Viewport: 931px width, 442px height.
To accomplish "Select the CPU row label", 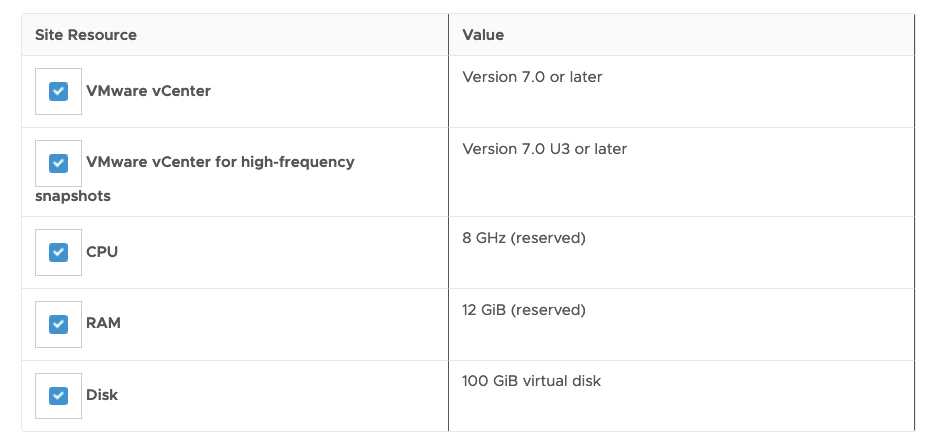I will (x=102, y=251).
